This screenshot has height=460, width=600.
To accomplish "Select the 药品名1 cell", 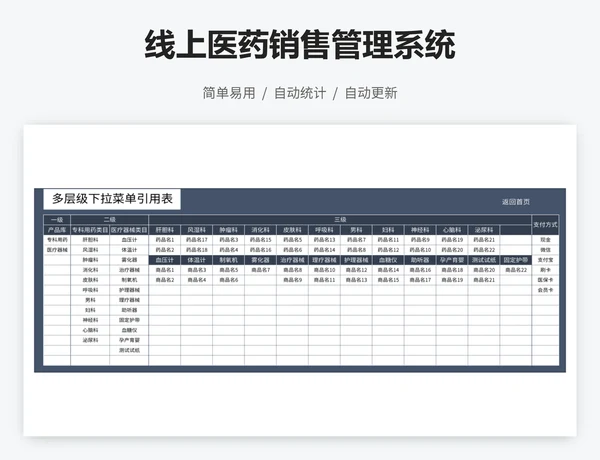I will pos(165,240).
